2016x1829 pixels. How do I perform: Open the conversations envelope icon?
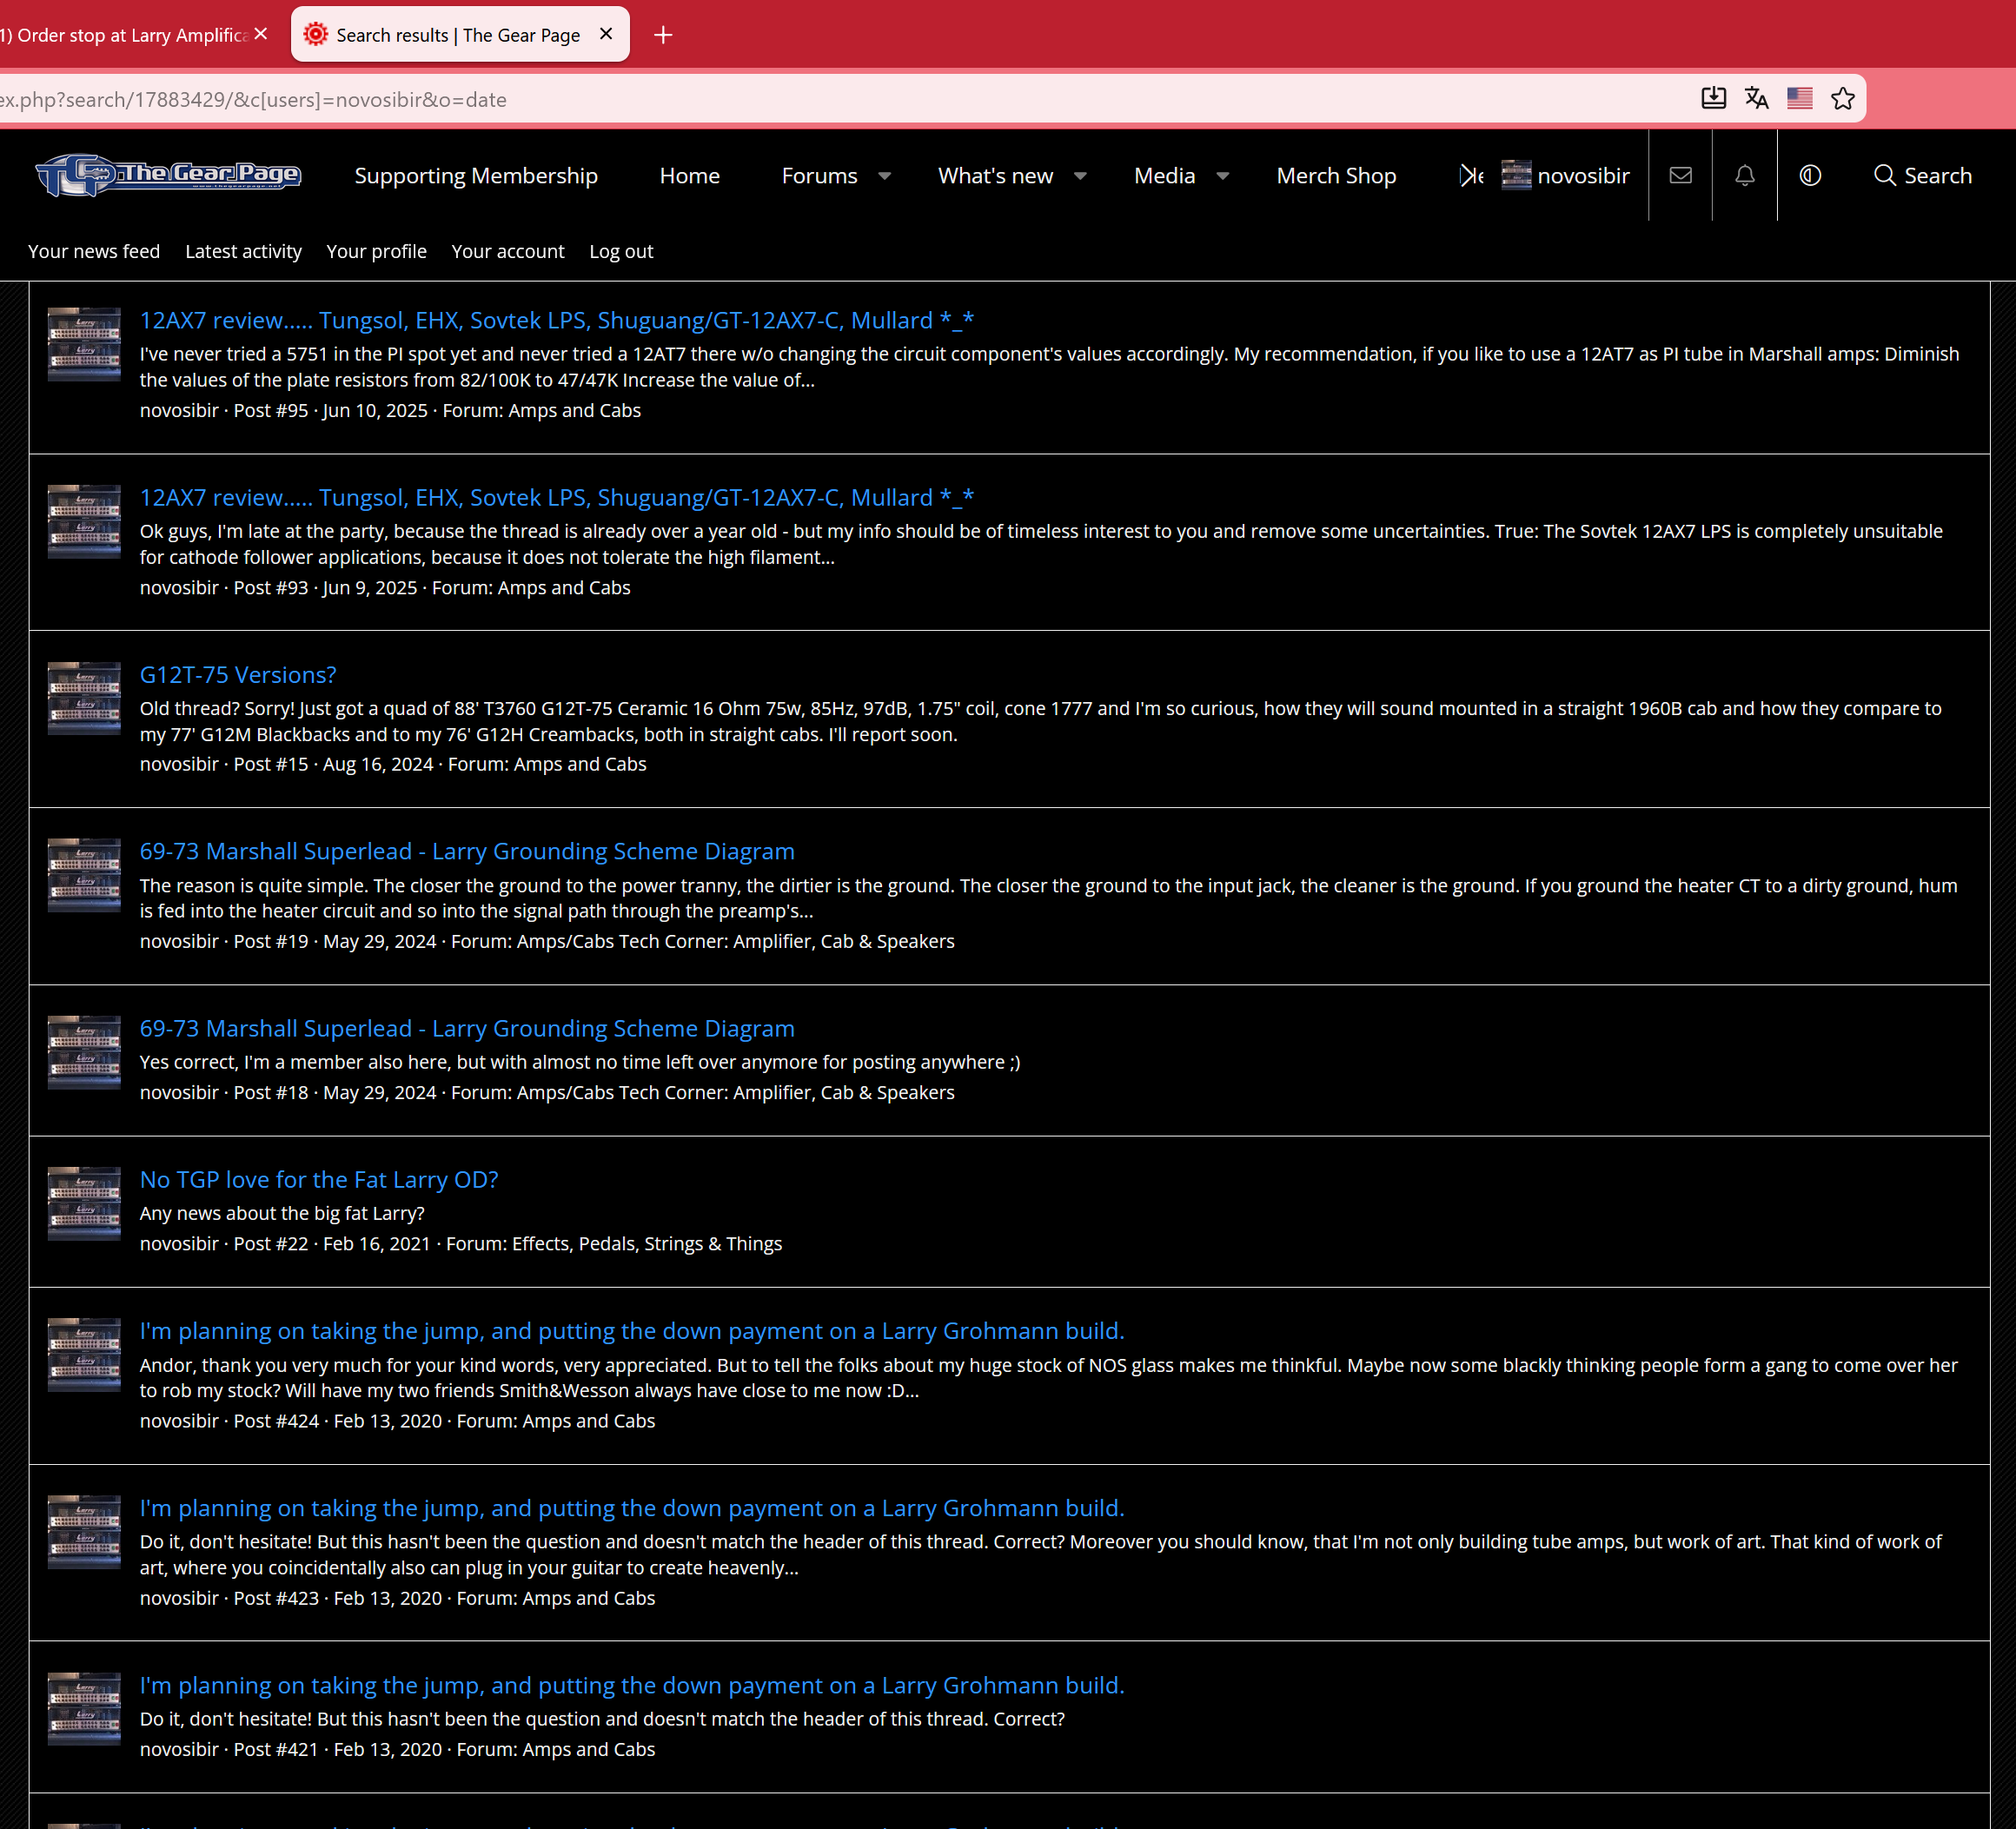(1680, 175)
